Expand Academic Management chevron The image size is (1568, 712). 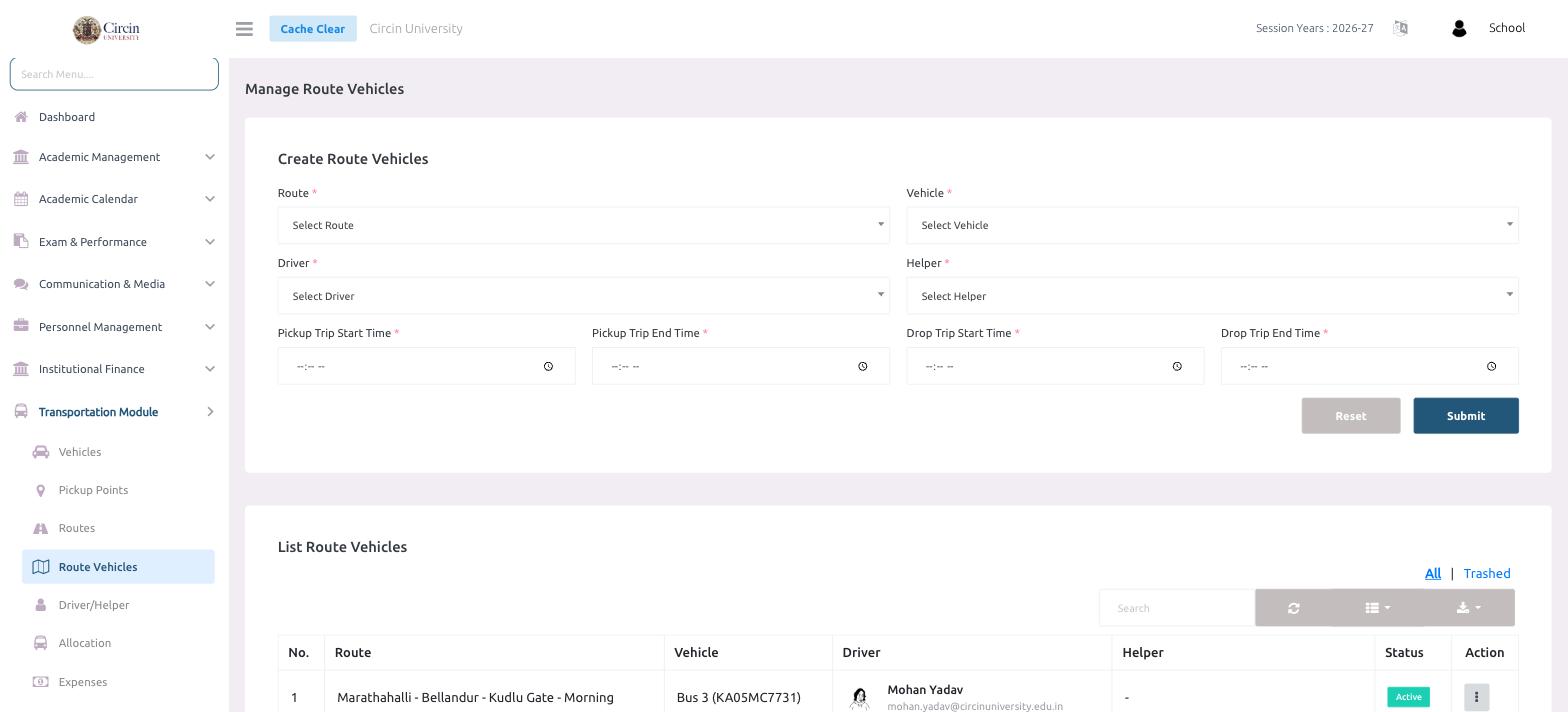pyautogui.click(x=210, y=157)
